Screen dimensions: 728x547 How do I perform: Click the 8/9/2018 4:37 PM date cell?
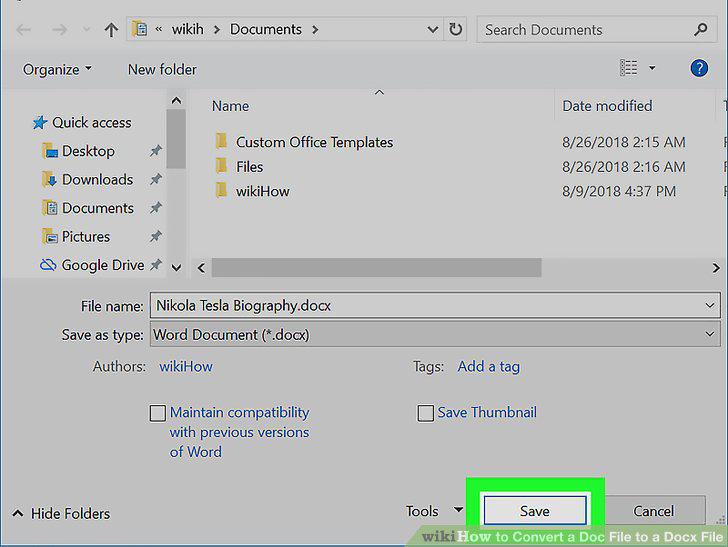[x=619, y=191]
